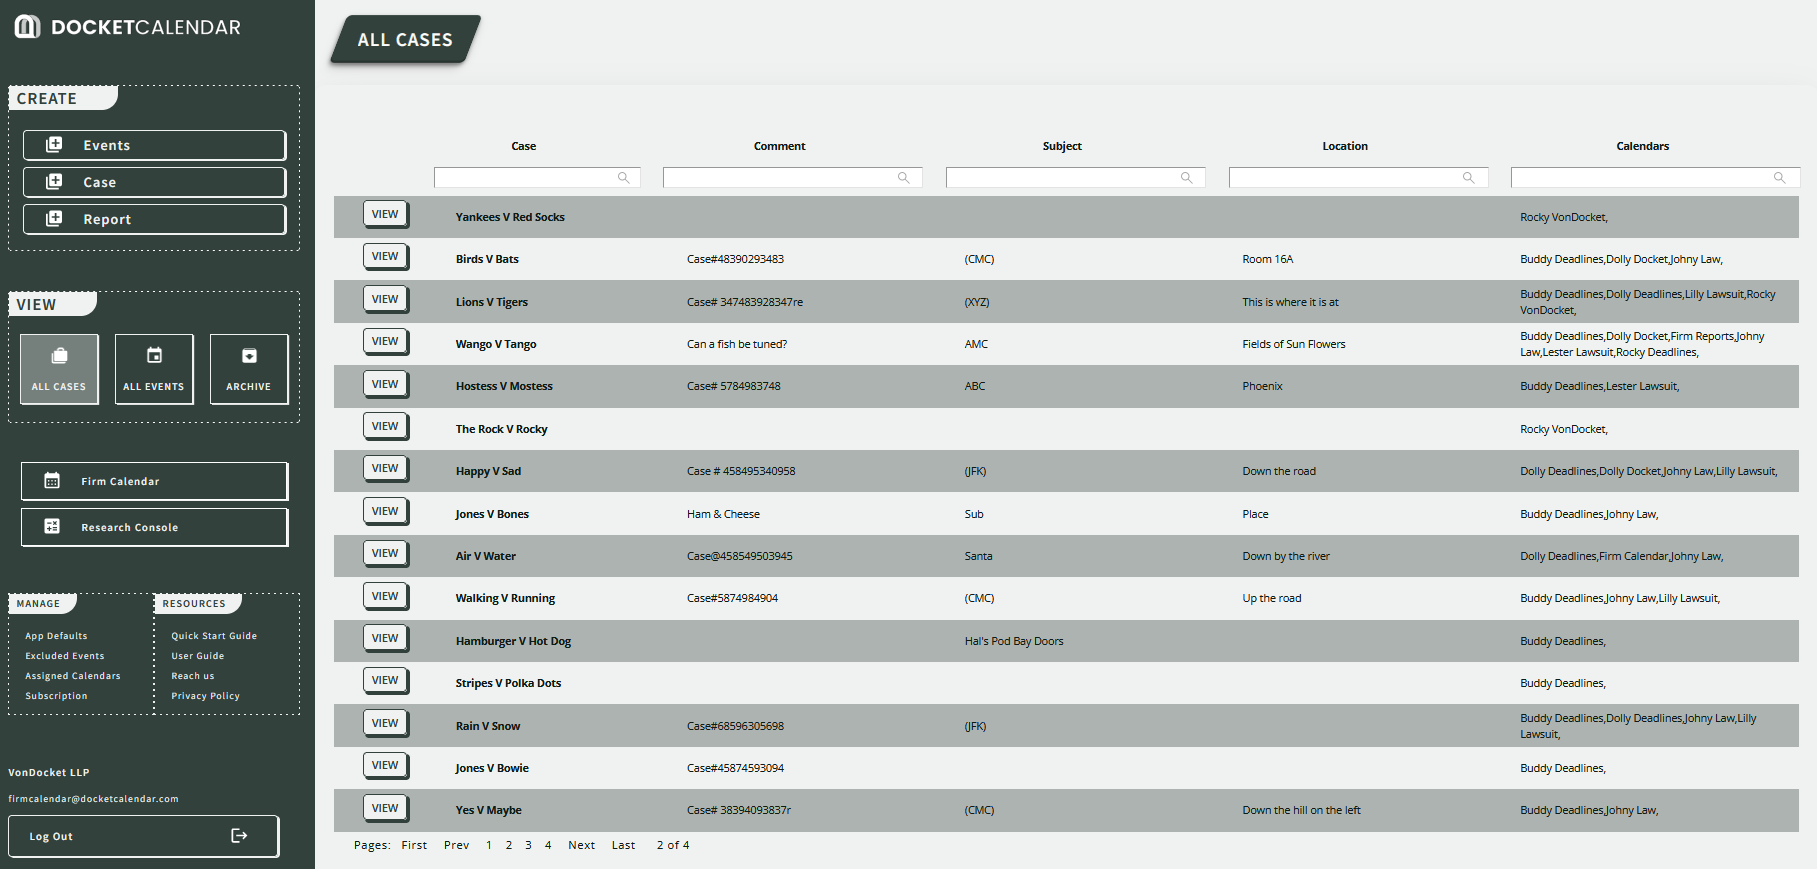The width and height of the screenshot is (1817, 869).
Task: Click the Log Out button
Action: click(x=143, y=836)
